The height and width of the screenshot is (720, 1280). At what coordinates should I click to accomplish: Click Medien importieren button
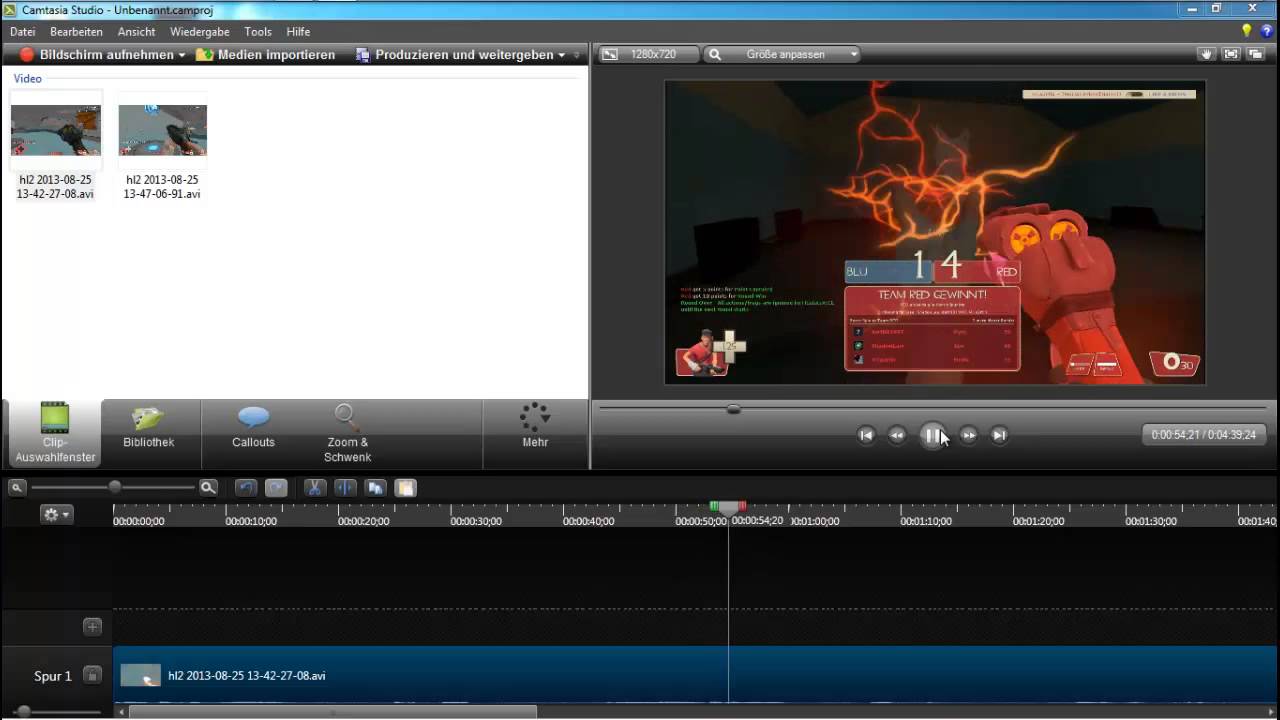pyautogui.click(x=266, y=55)
